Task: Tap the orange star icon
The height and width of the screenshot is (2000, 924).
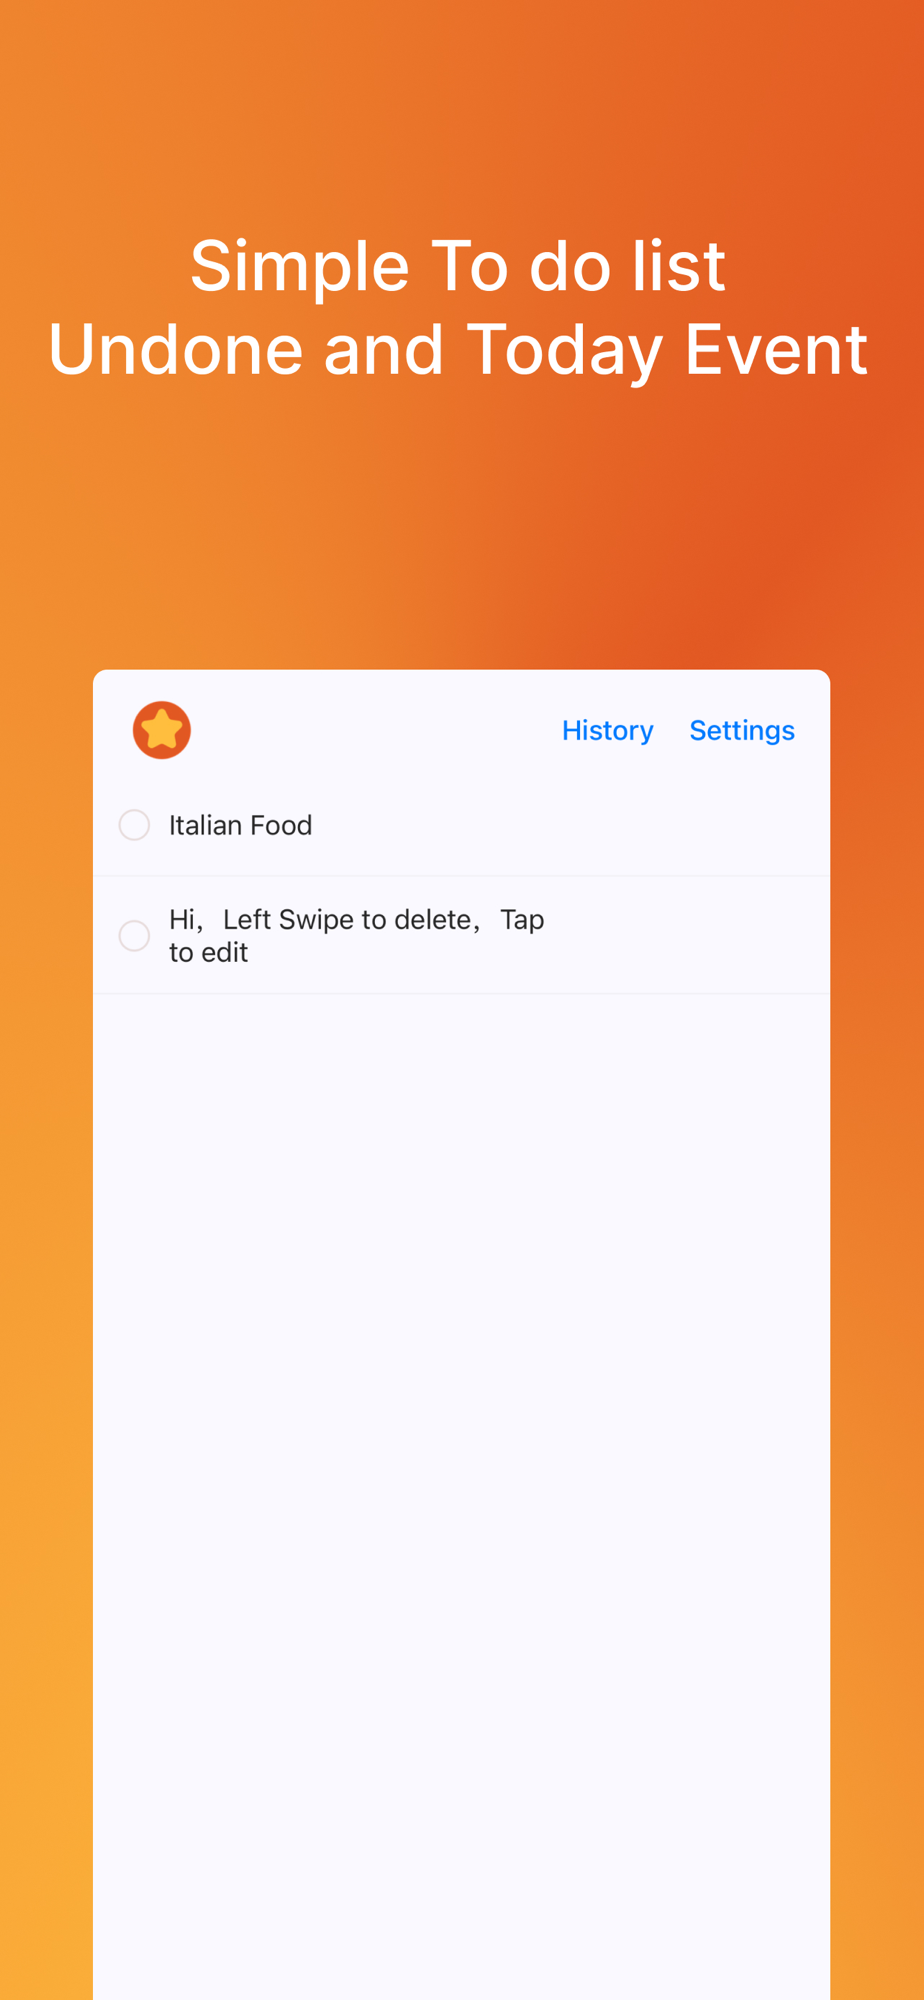Action: [x=162, y=730]
